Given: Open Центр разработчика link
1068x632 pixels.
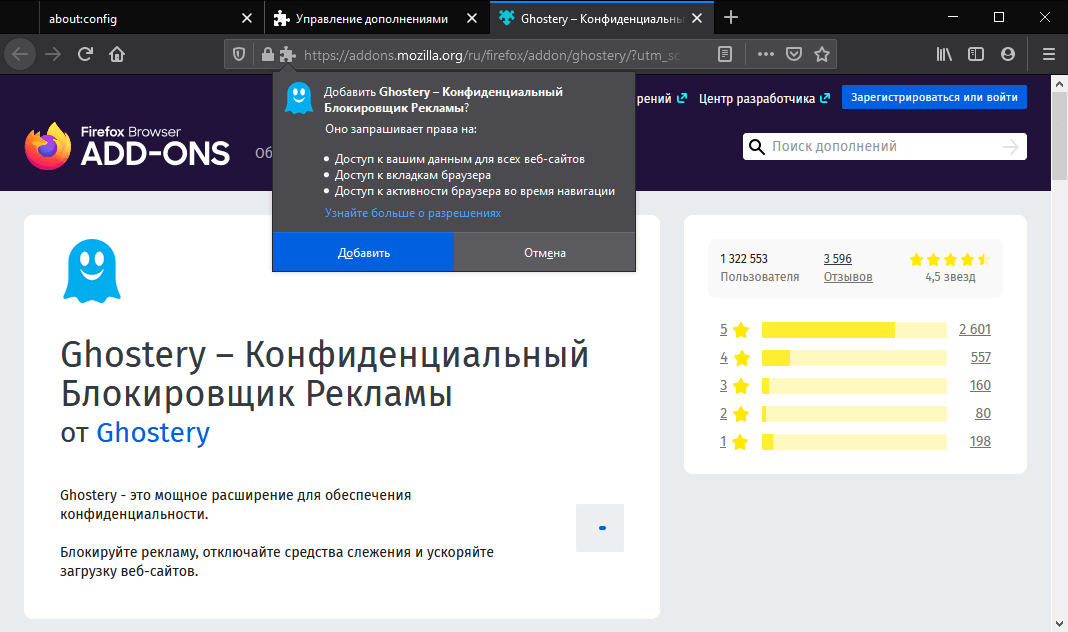Looking at the screenshot, I should [764, 98].
